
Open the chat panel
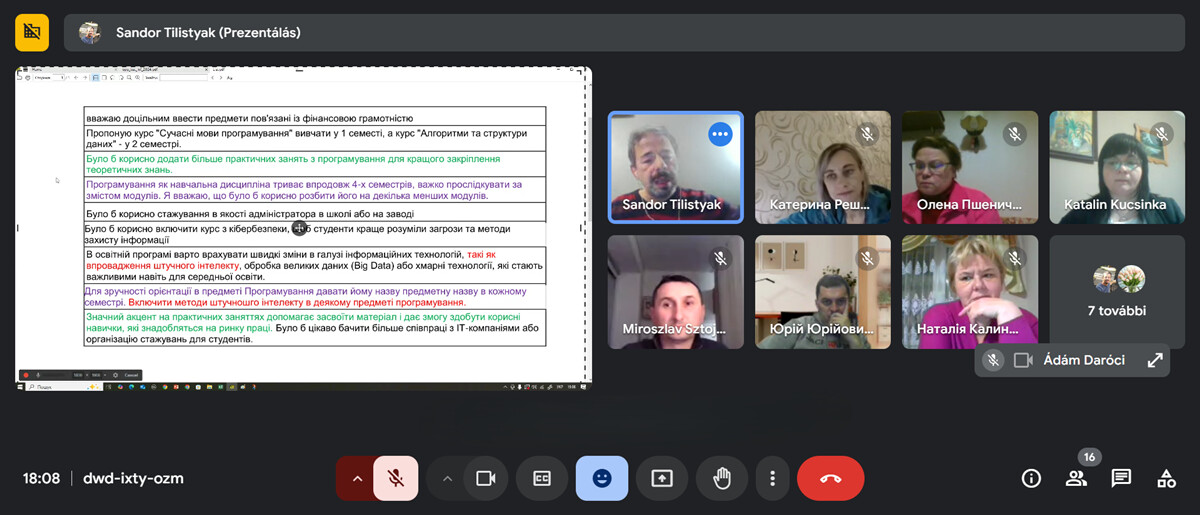coord(1121,478)
